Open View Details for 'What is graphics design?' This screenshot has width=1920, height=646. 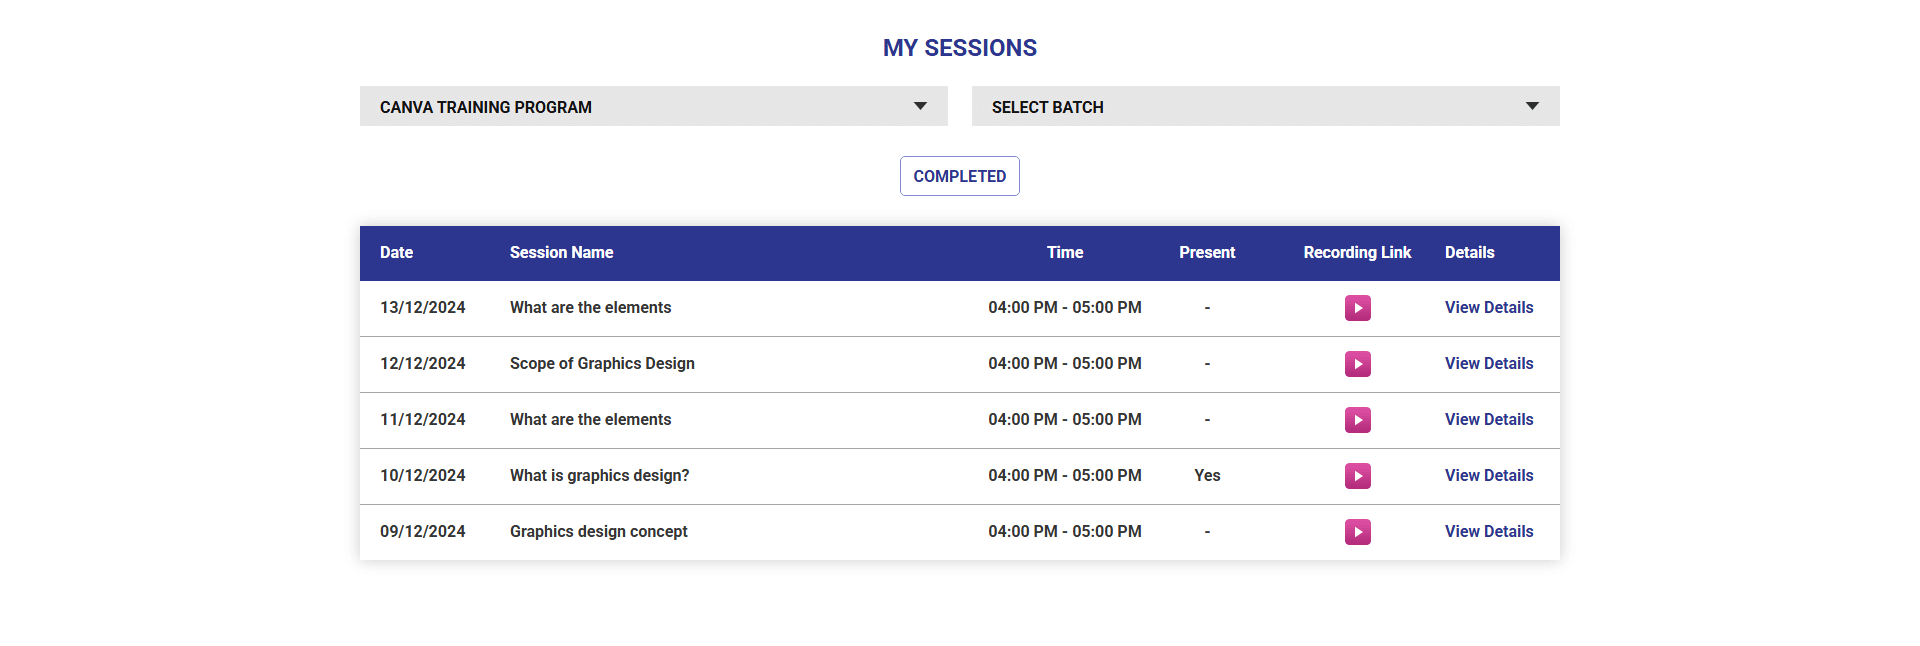coord(1488,476)
